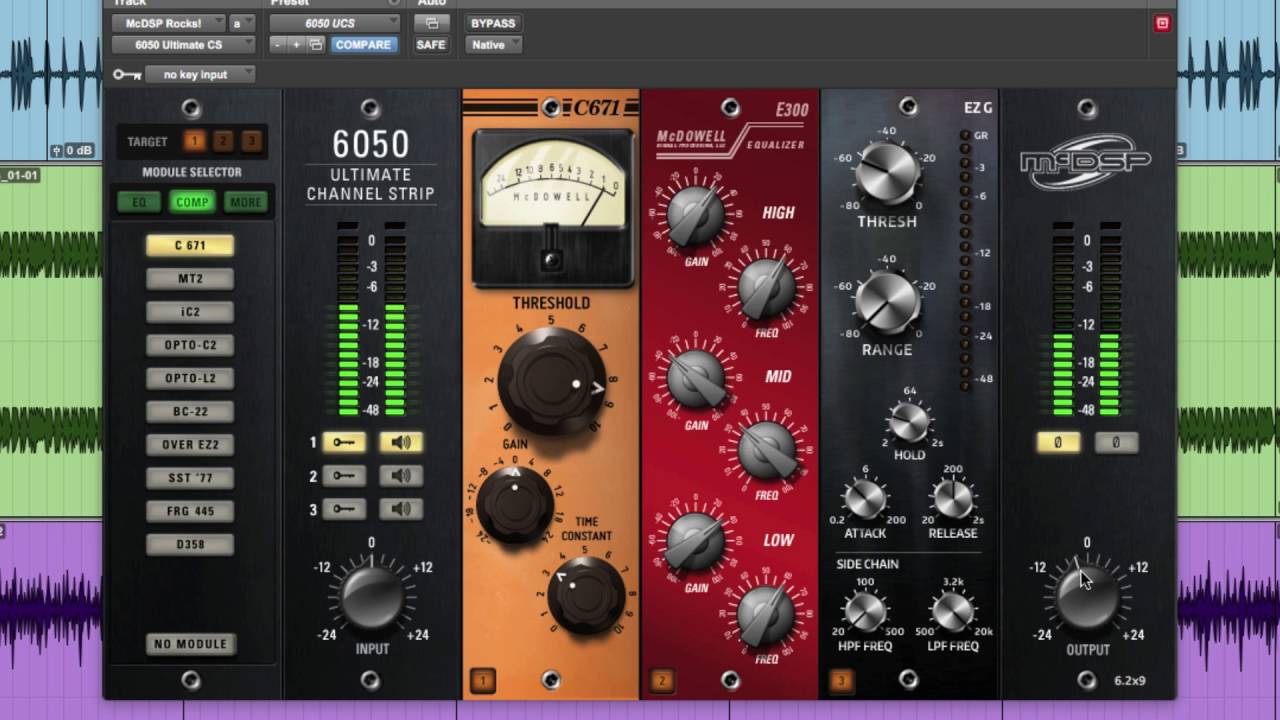Screen dimensions: 1280x720
Task: Toggle slot 1 side chain key icon
Action: pos(344,443)
